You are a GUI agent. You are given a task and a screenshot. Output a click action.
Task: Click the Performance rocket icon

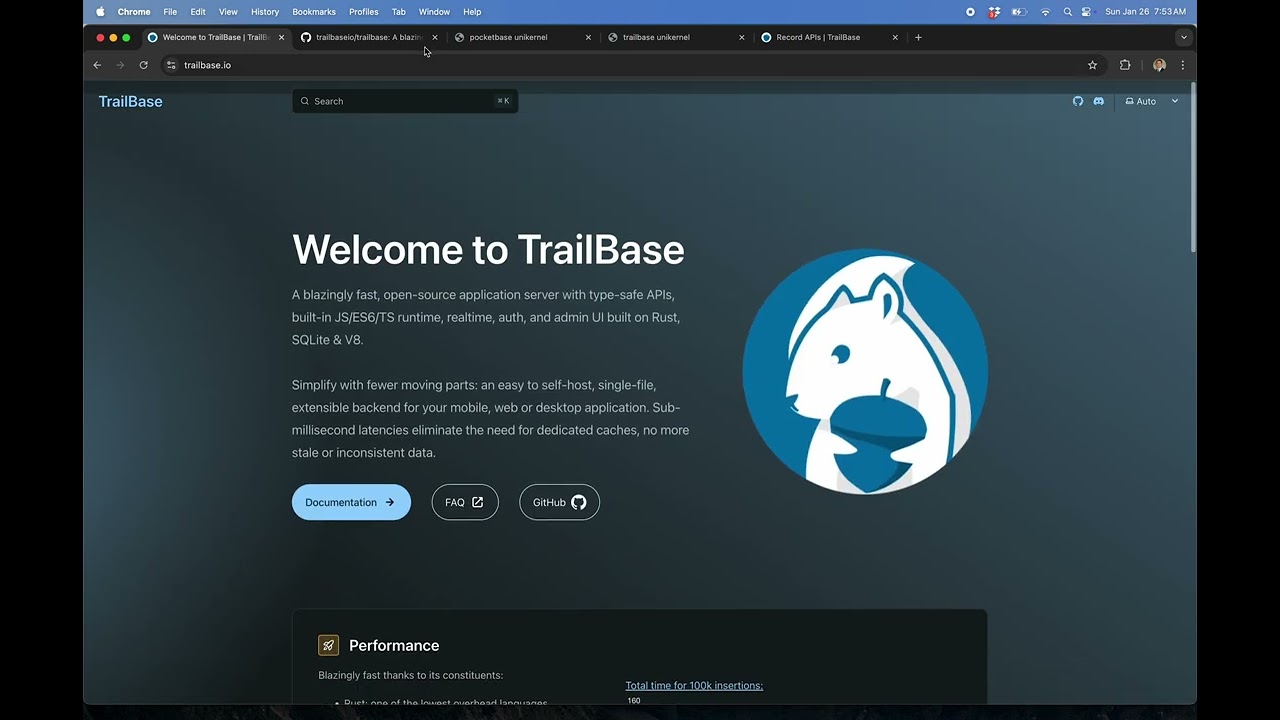(x=328, y=645)
